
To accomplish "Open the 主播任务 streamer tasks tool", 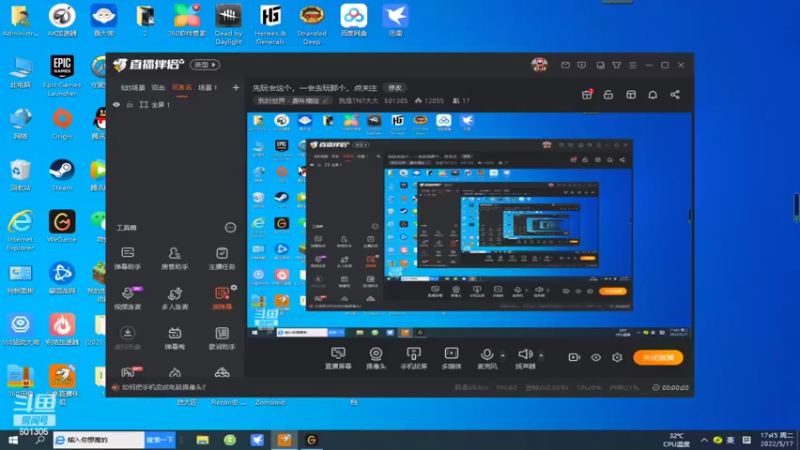I will click(x=222, y=258).
